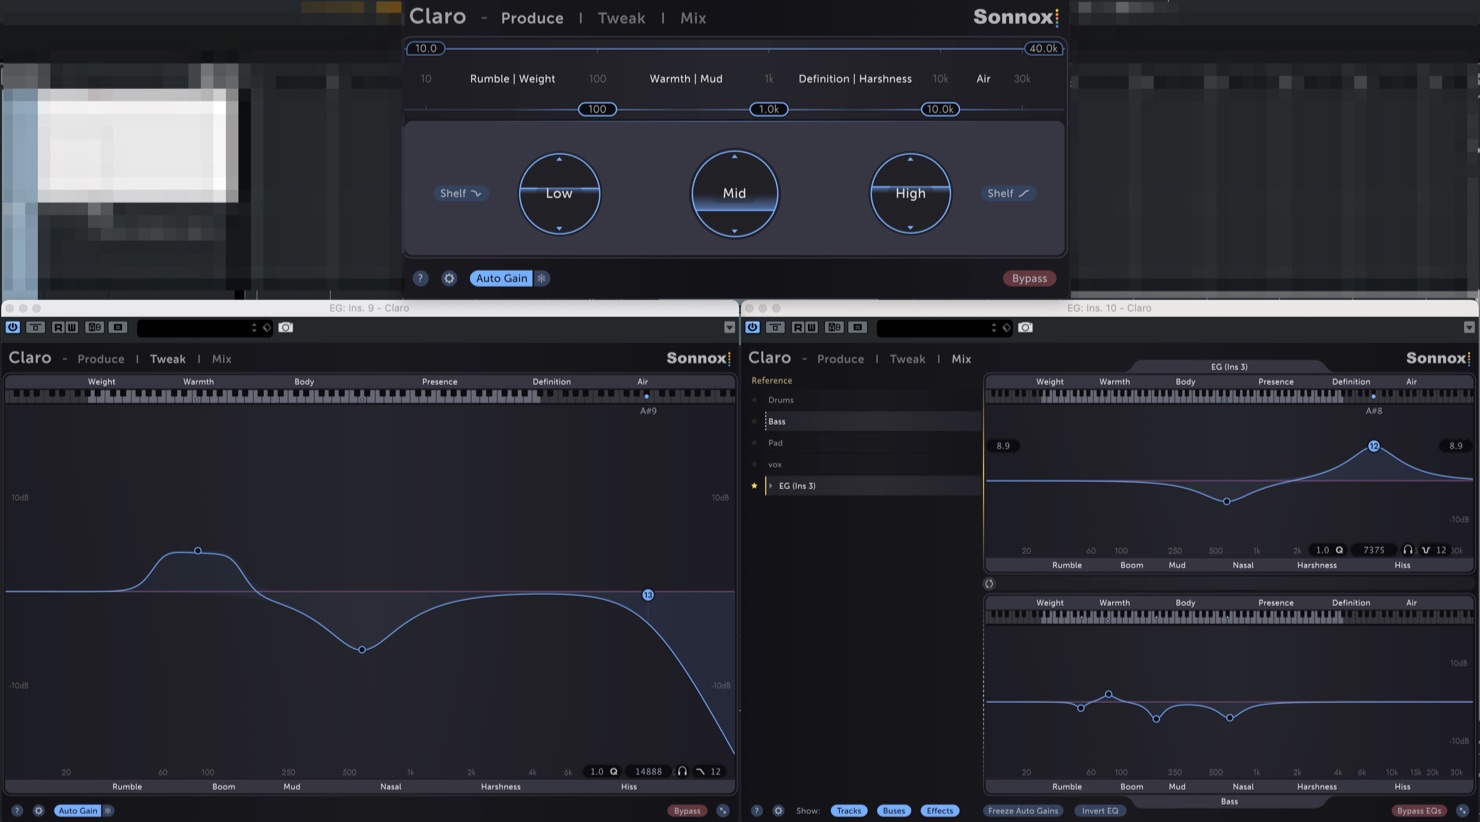Image resolution: width=1480 pixels, height=822 pixels.
Task: Open the preset dropdown in Ins. 9 toolbar
Action: click(x=199, y=327)
